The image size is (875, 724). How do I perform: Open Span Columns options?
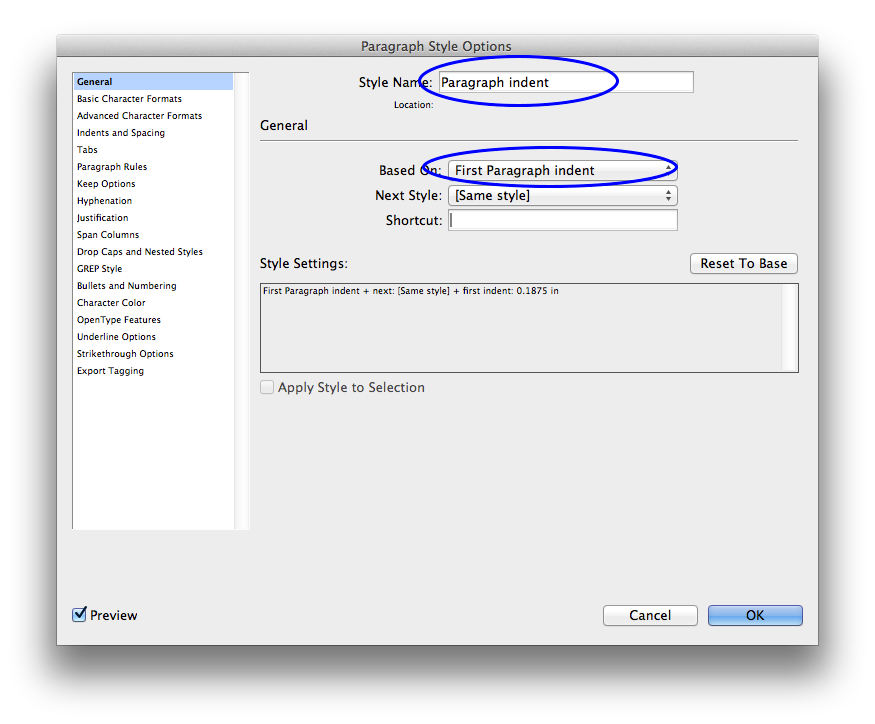108,235
